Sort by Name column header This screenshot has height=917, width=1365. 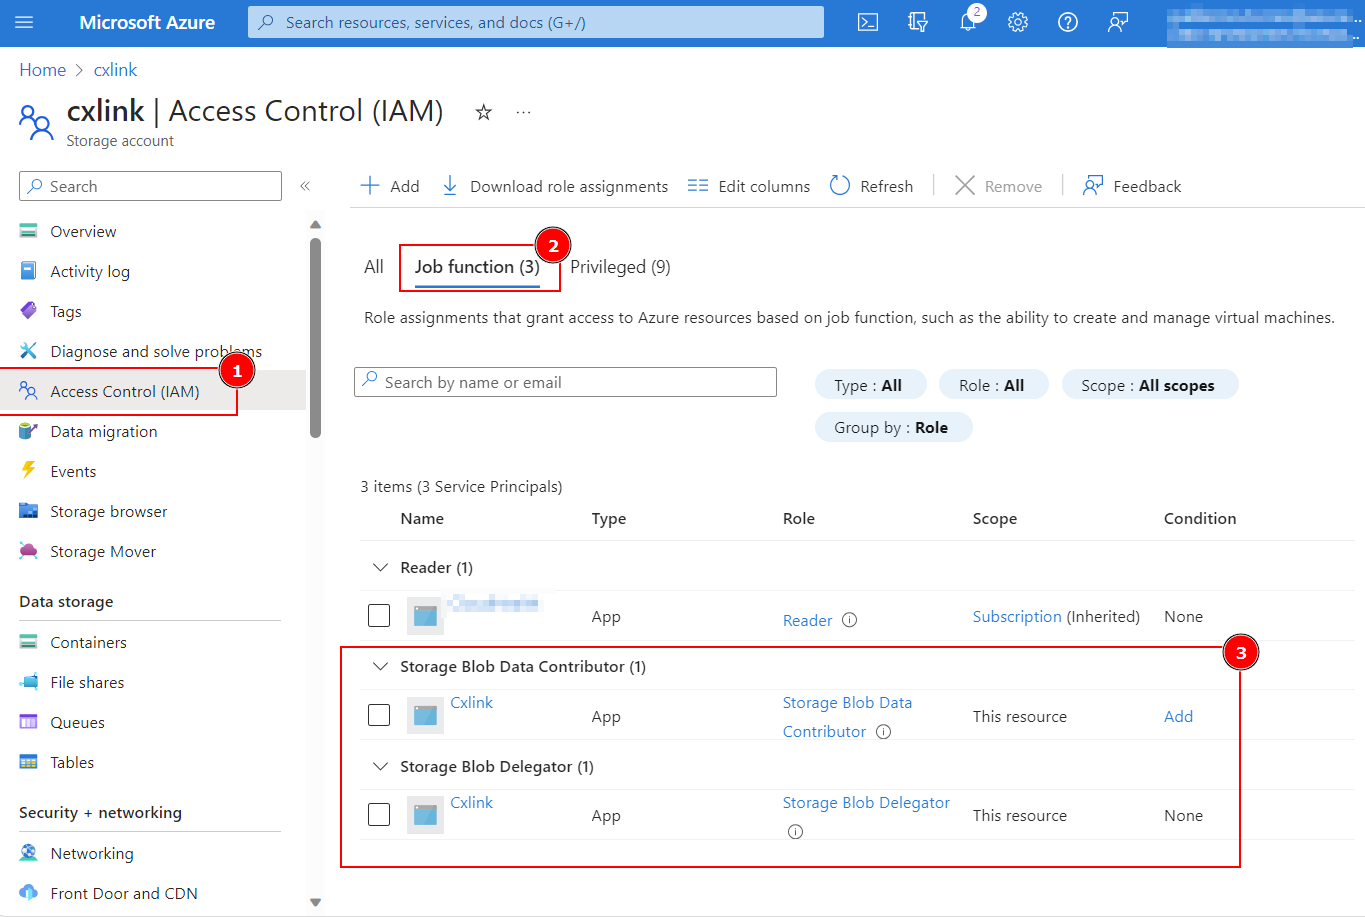(422, 518)
